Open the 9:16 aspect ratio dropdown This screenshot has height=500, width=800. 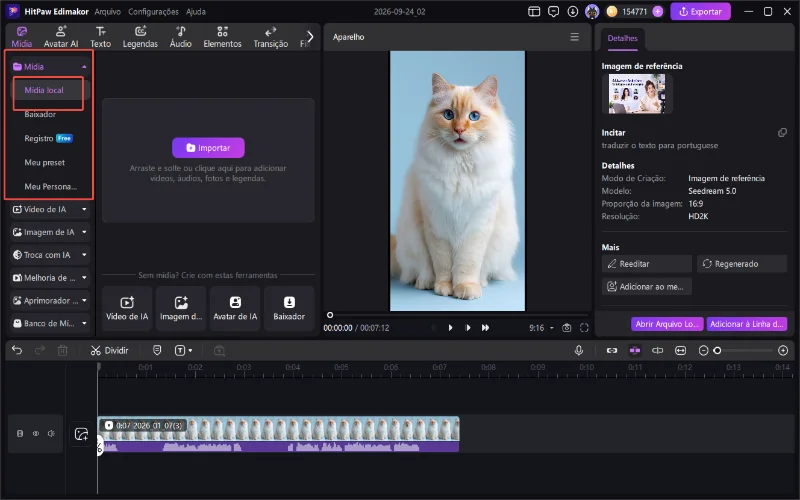click(541, 328)
